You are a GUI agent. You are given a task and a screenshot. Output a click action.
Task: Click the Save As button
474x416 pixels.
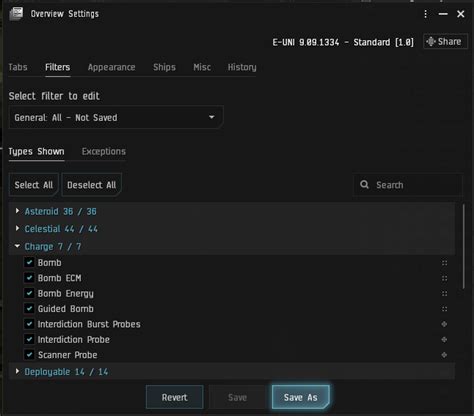tap(301, 397)
